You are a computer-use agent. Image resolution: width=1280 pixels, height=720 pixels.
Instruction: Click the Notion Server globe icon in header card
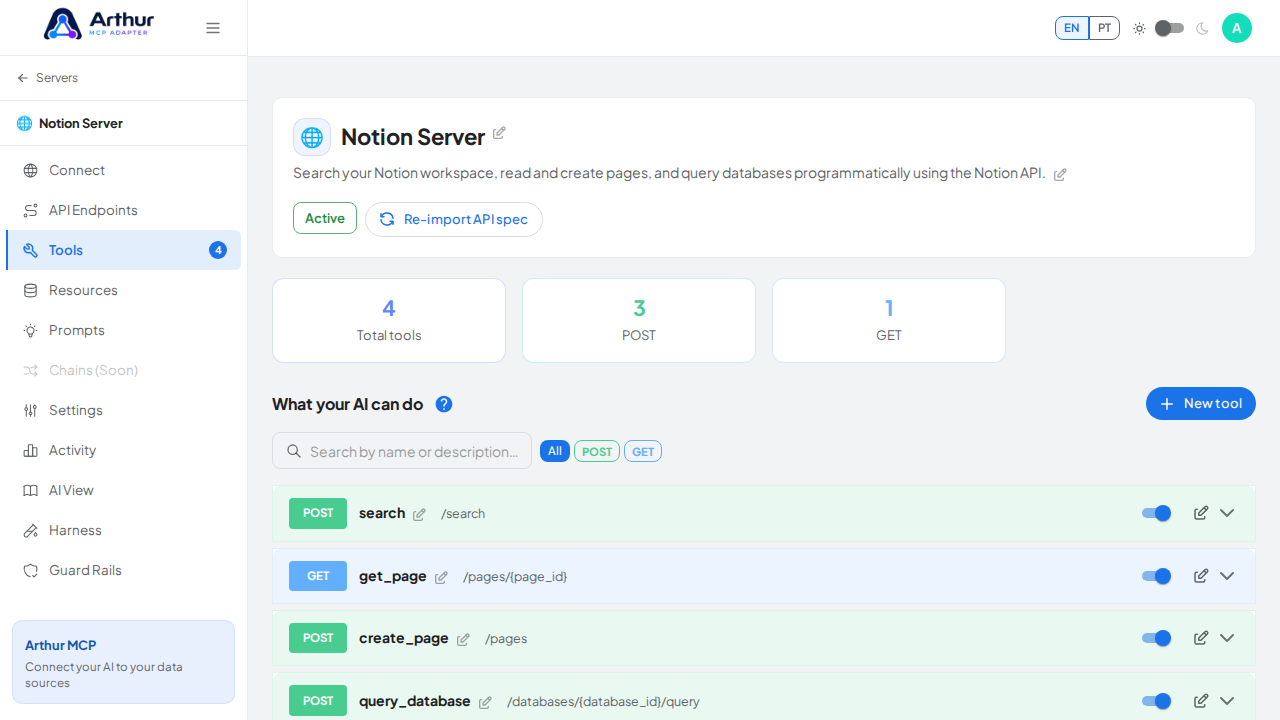point(312,137)
